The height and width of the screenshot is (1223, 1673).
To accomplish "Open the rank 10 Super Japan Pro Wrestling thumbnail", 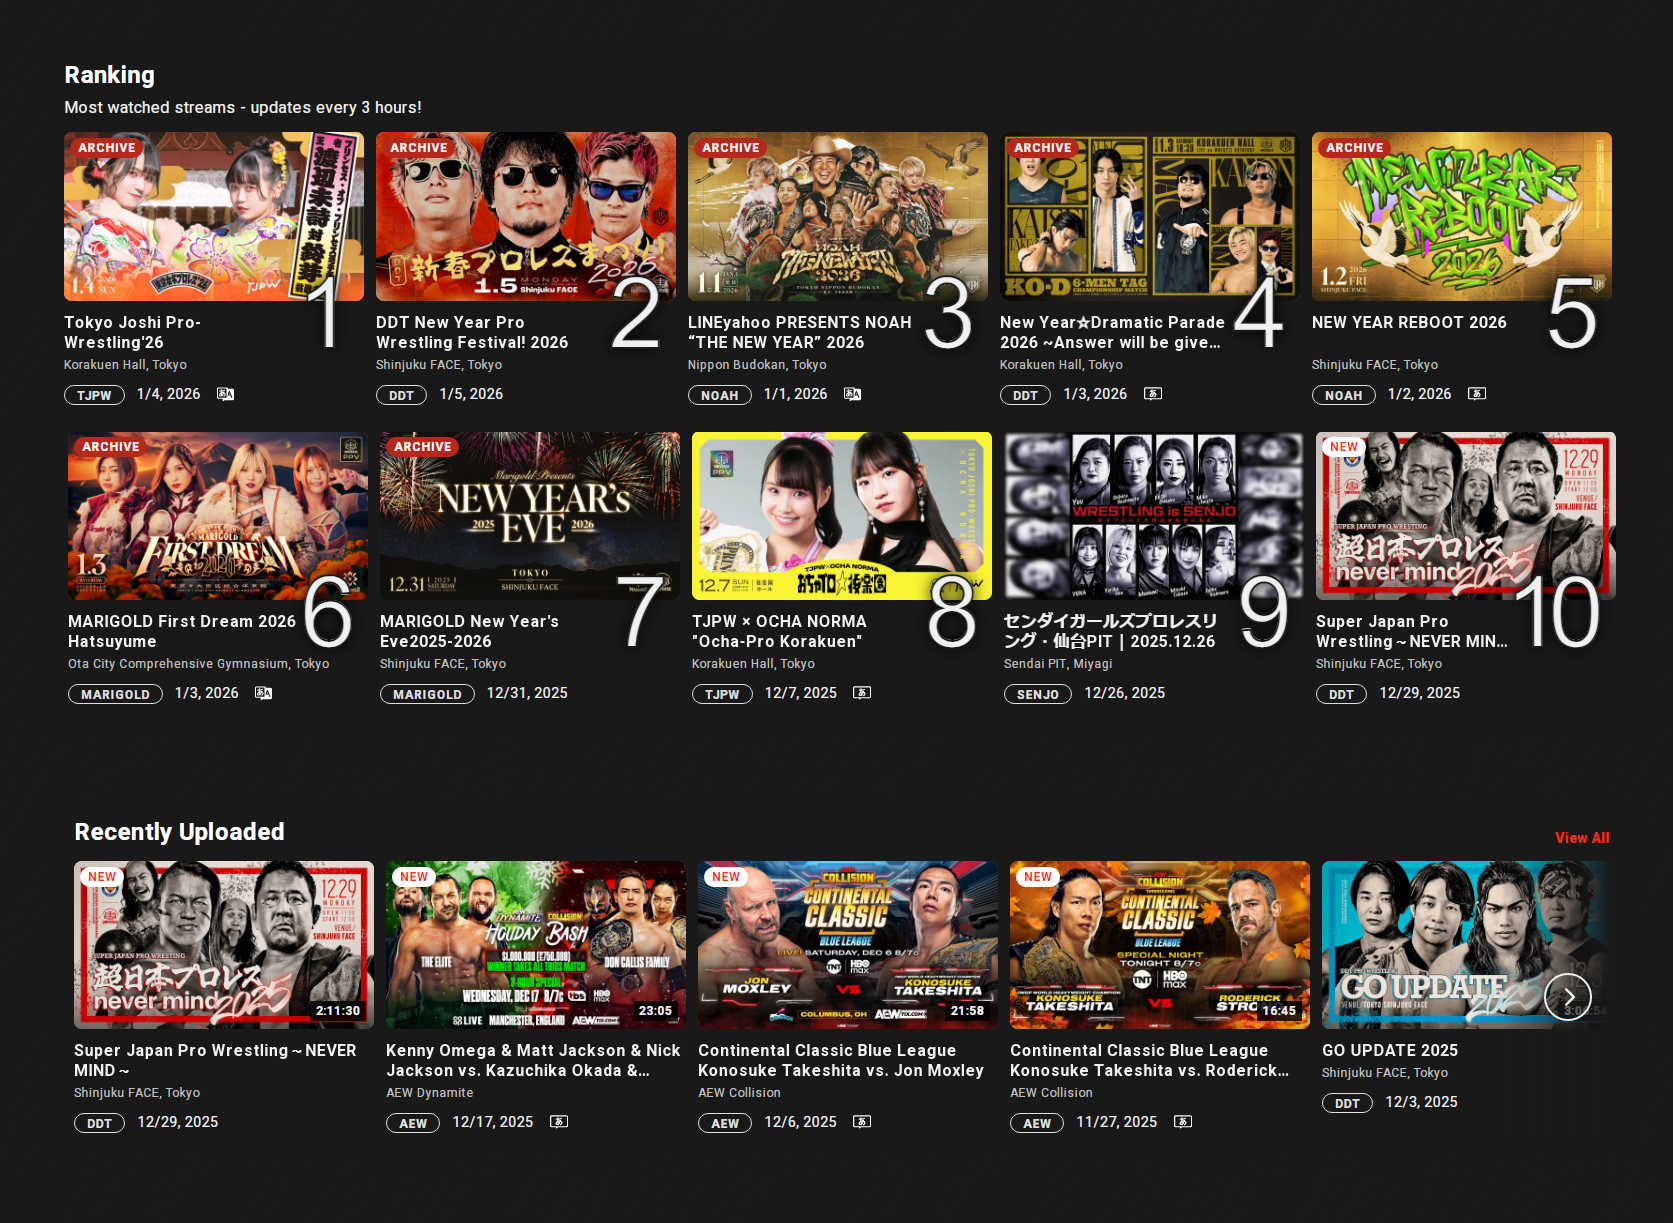I will (x=1466, y=516).
